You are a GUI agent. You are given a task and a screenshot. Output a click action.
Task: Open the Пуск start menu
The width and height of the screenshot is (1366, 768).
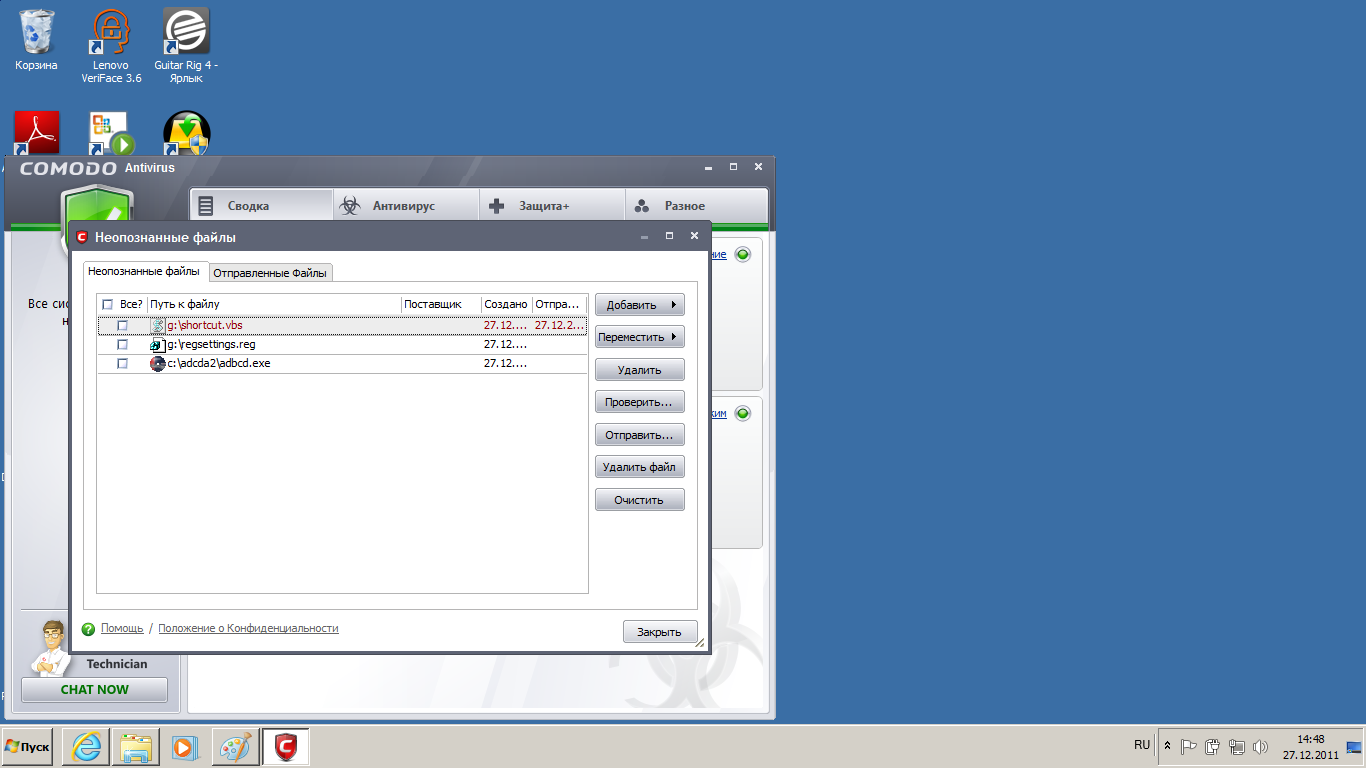(27, 747)
